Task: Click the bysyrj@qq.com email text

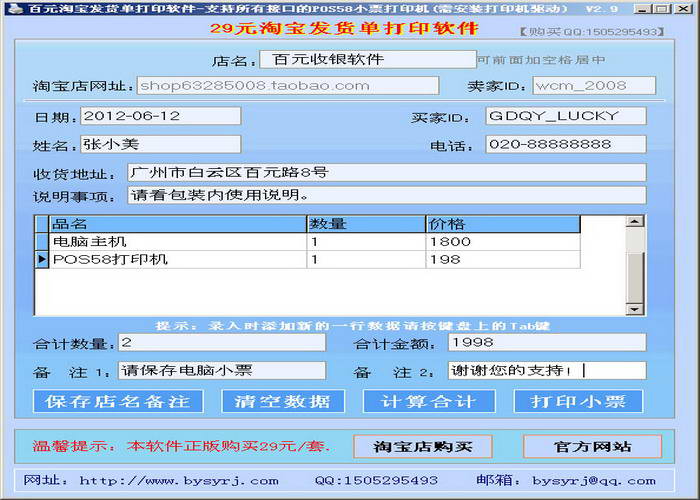Action: pyautogui.click(x=594, y=481)
